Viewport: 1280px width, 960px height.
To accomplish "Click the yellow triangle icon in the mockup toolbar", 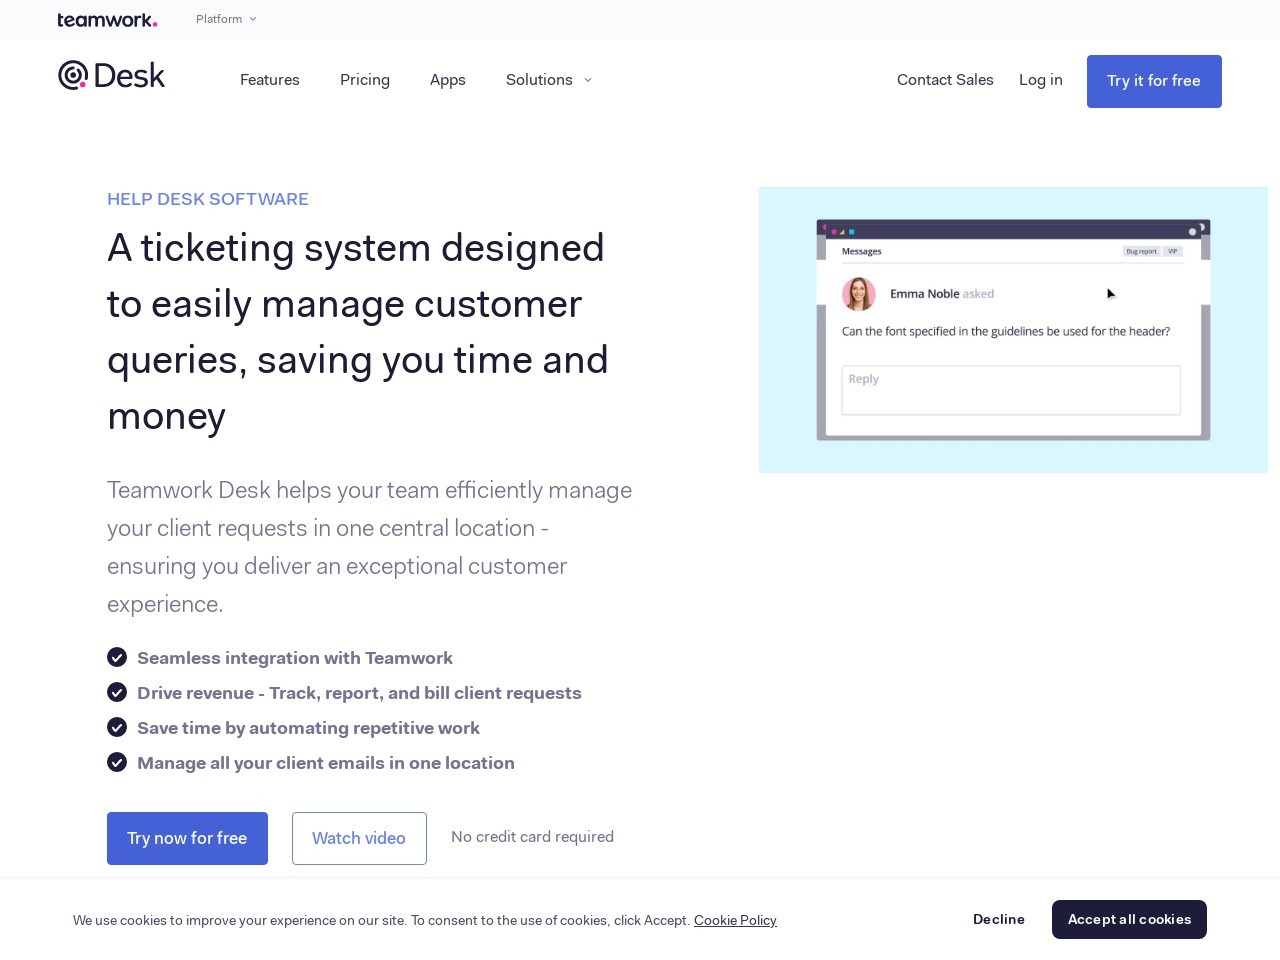I will click(x=841, y=232).
